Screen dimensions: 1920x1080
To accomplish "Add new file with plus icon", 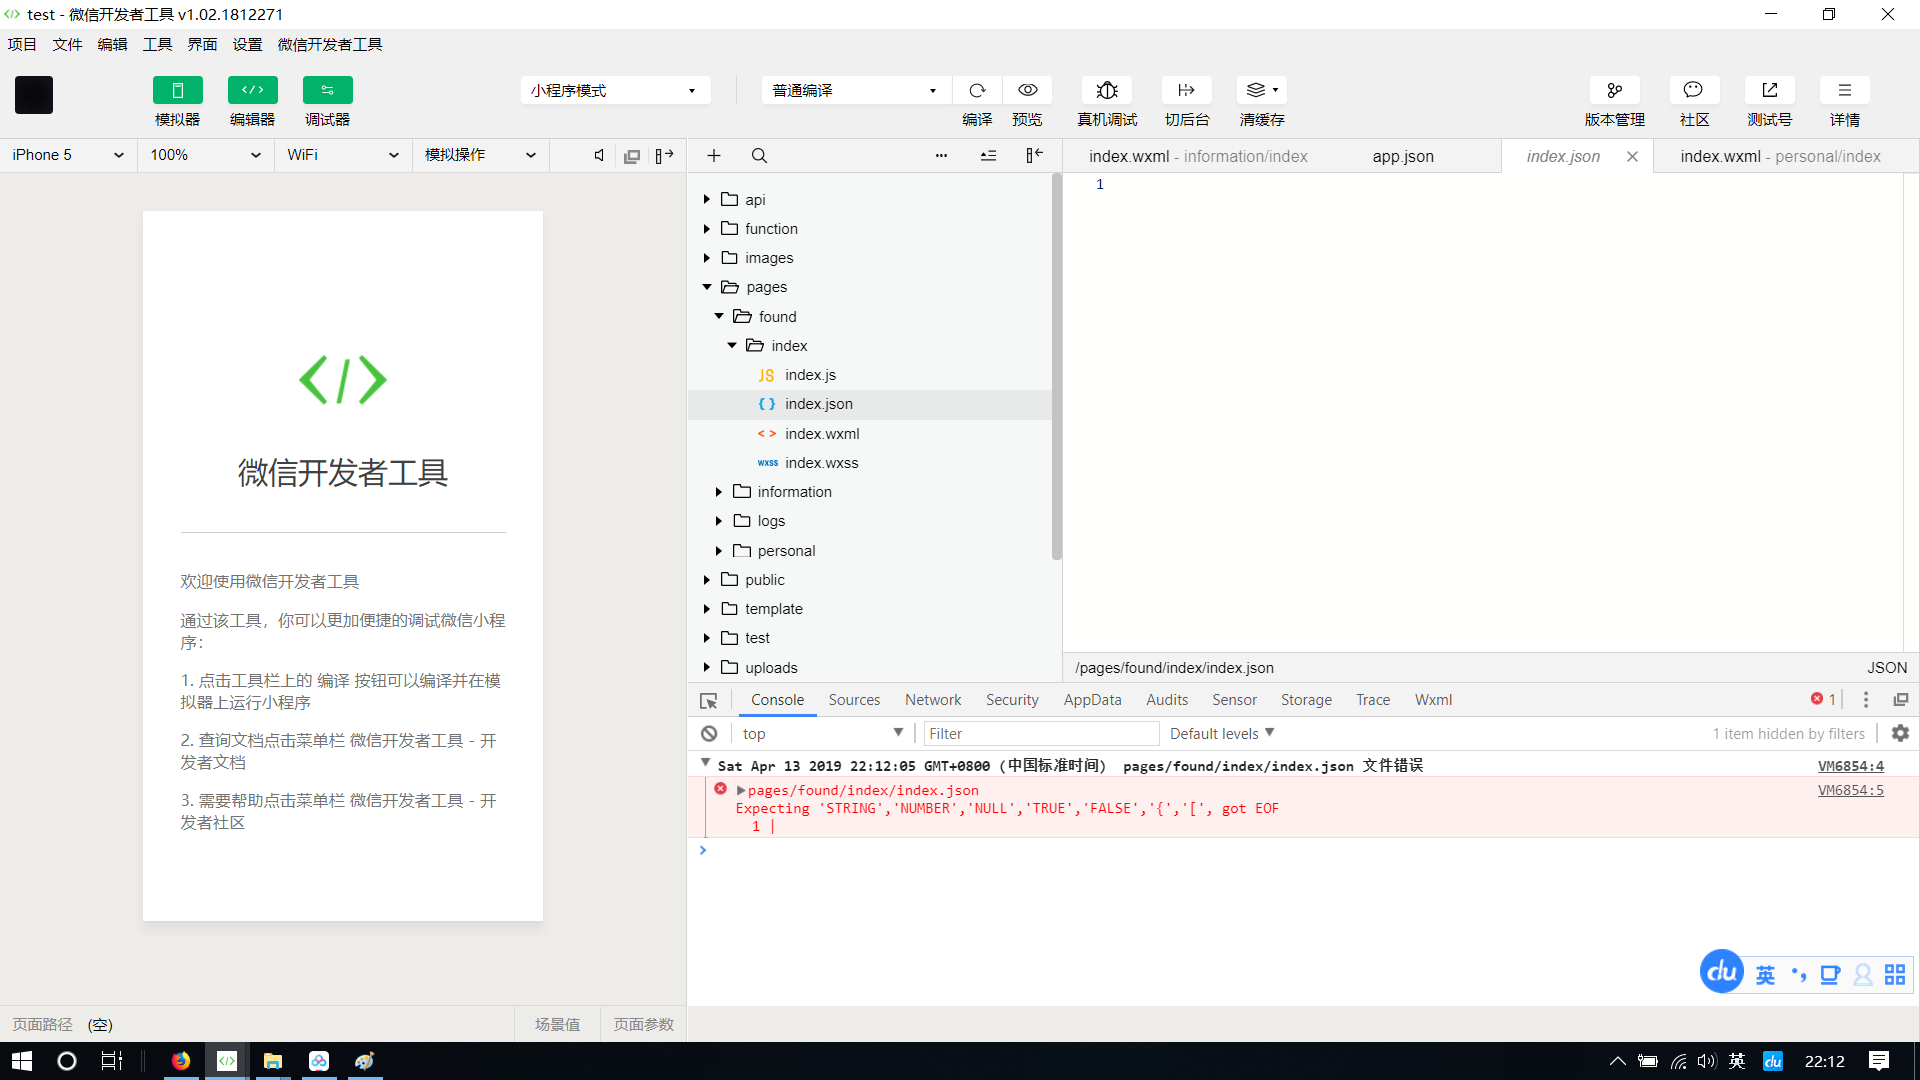I will pos(714,156).
